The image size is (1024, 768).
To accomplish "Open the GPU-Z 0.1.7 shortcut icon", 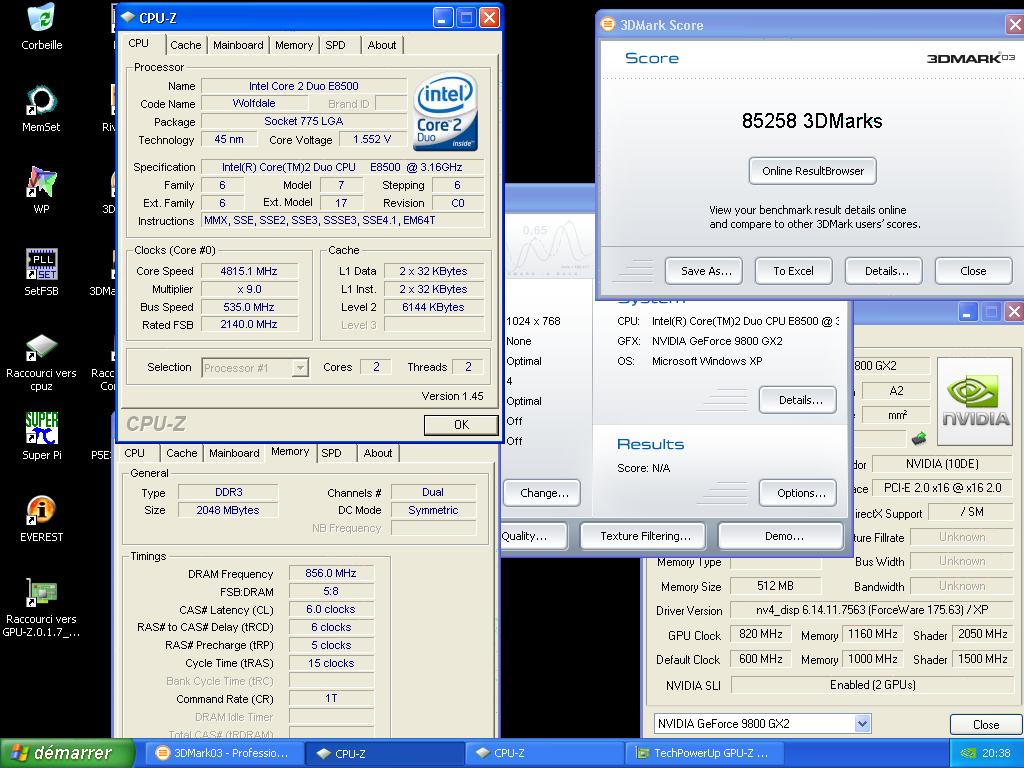I will tap(41, 592).
